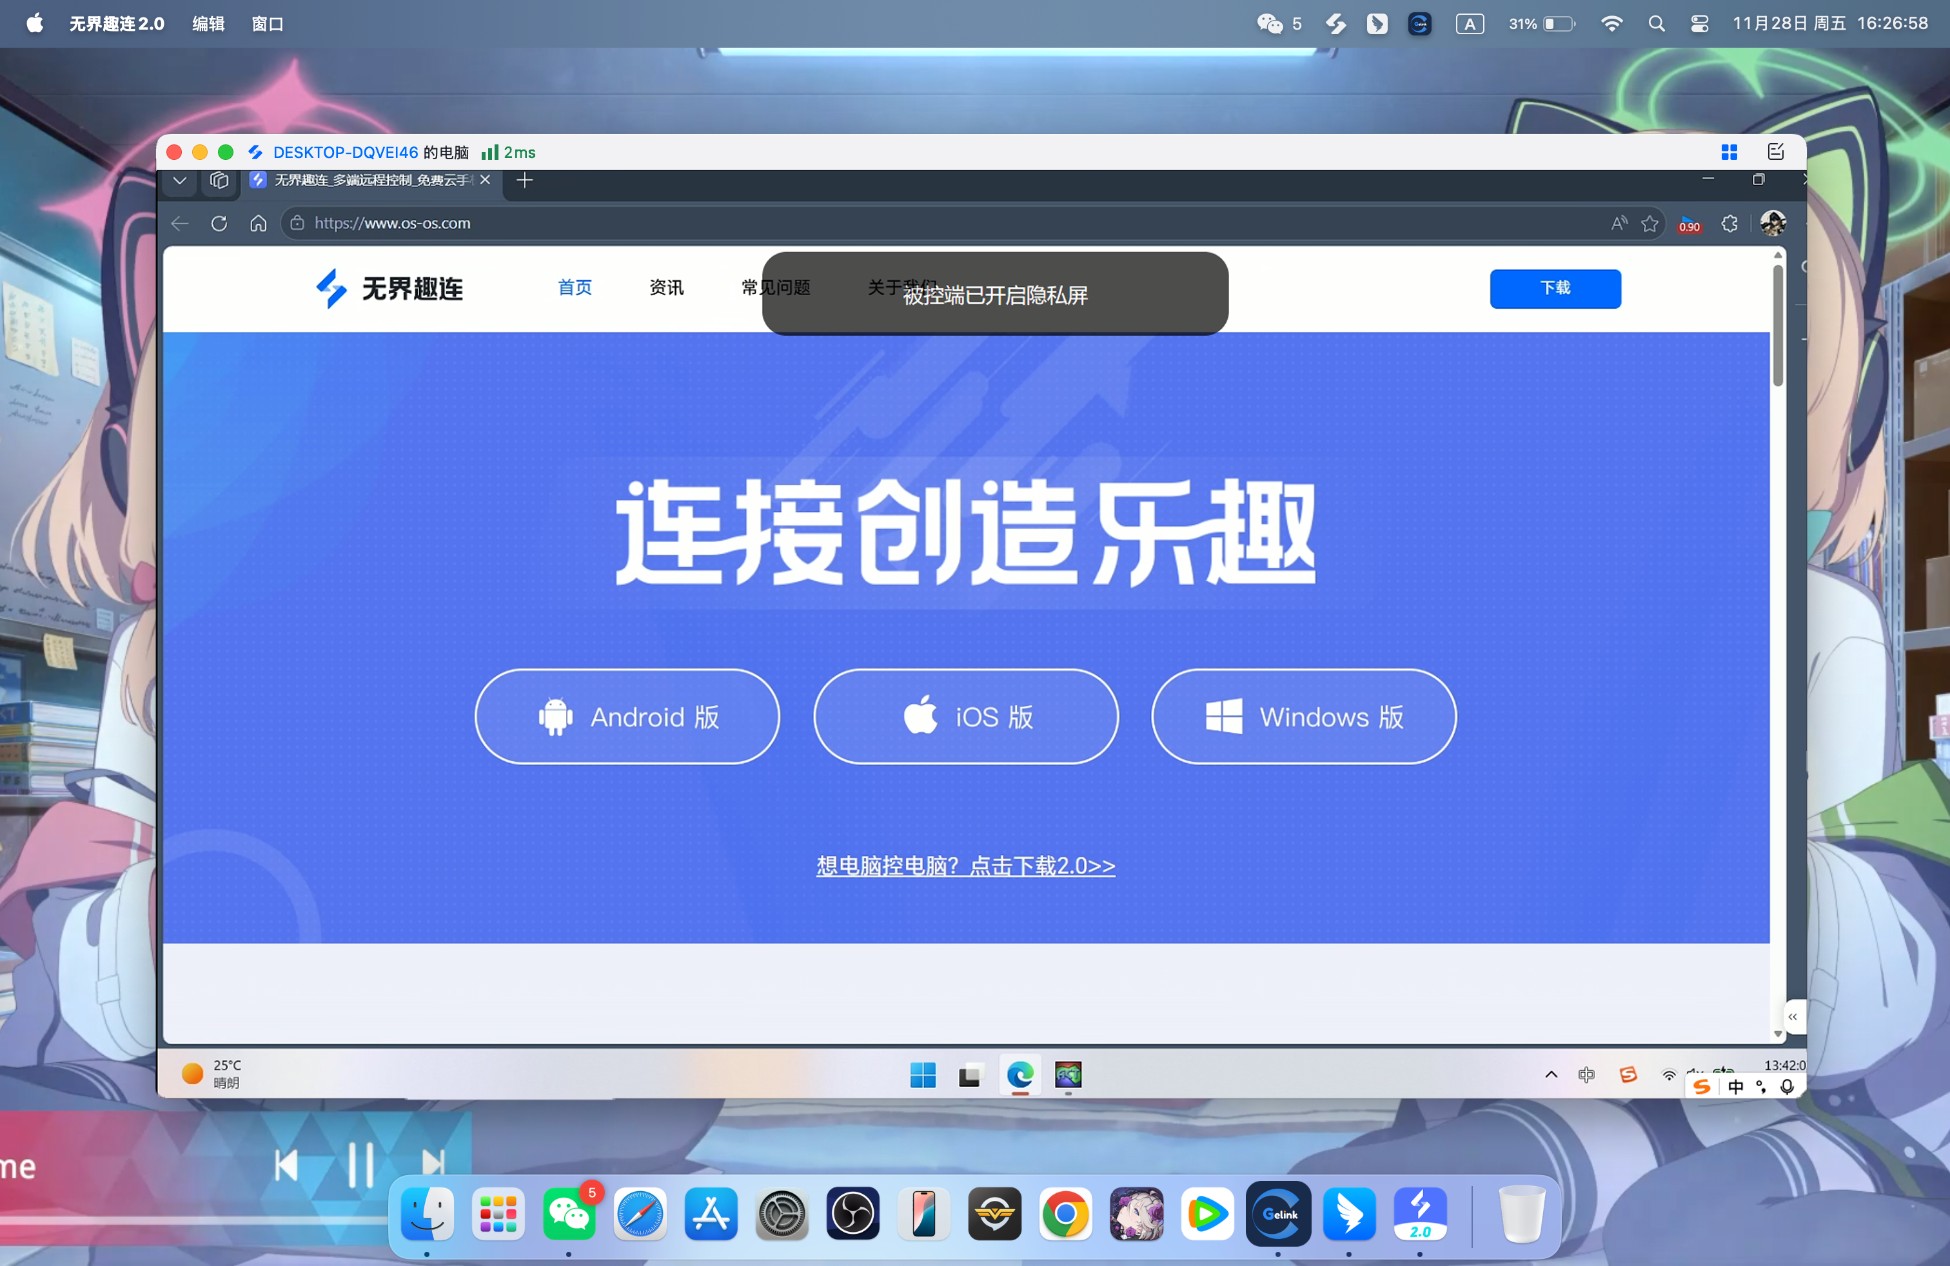Click 想电脑控电脑？点击下载2.0 link

point(965,866)
